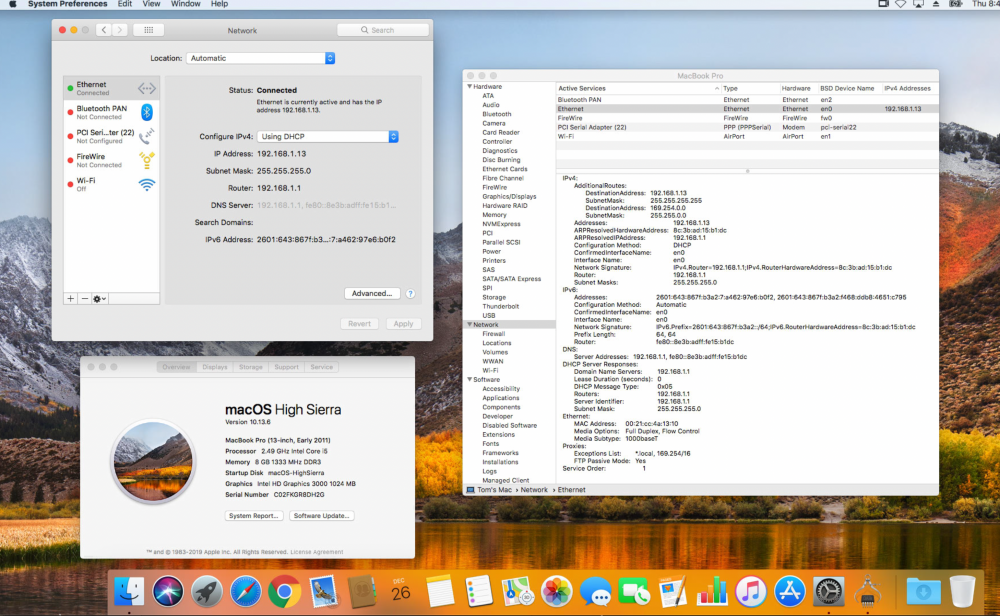
Task: Remove selected service with minus button
Action: [84, 298]
